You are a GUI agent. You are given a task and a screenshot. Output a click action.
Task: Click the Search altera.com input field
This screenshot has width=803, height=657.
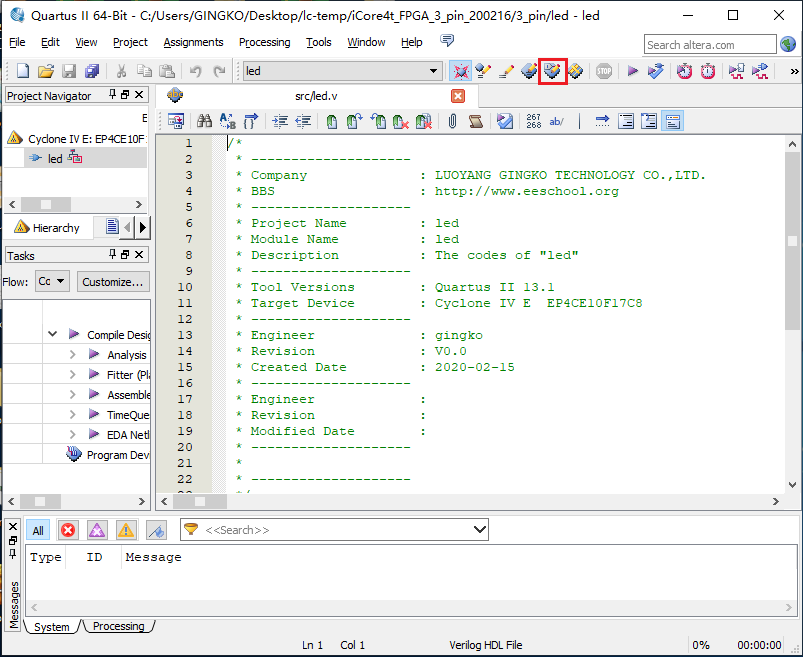(x=708, y=44)
